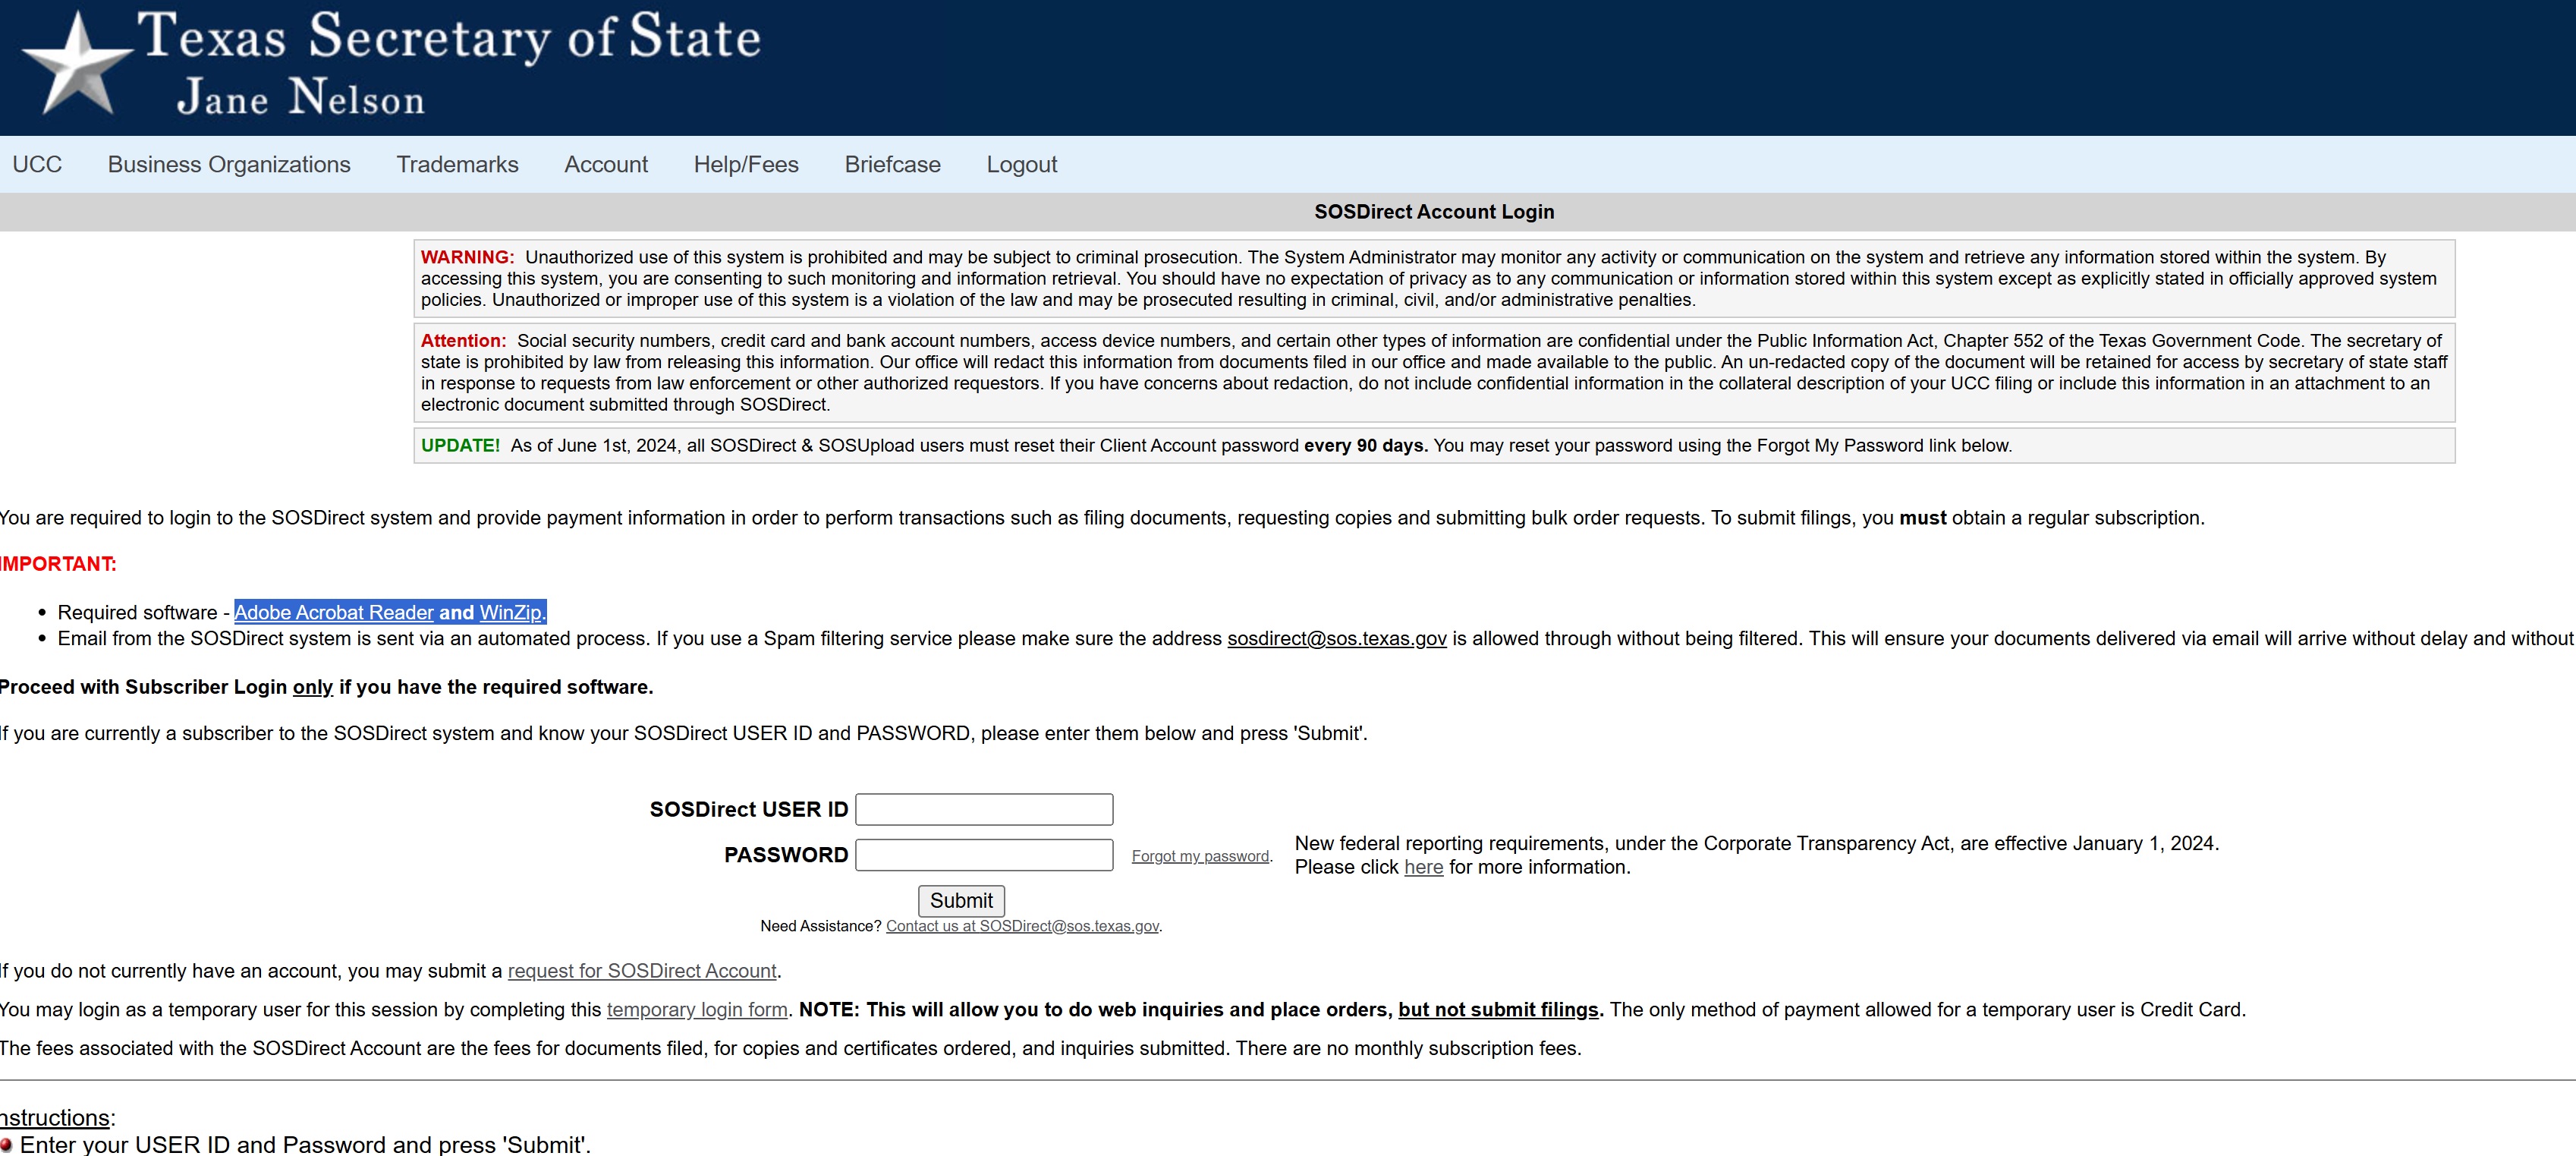The height and width of the screenshot is (1156, 2576).
Task: Open the Help/Fees menu
Action: click(745, 164)
